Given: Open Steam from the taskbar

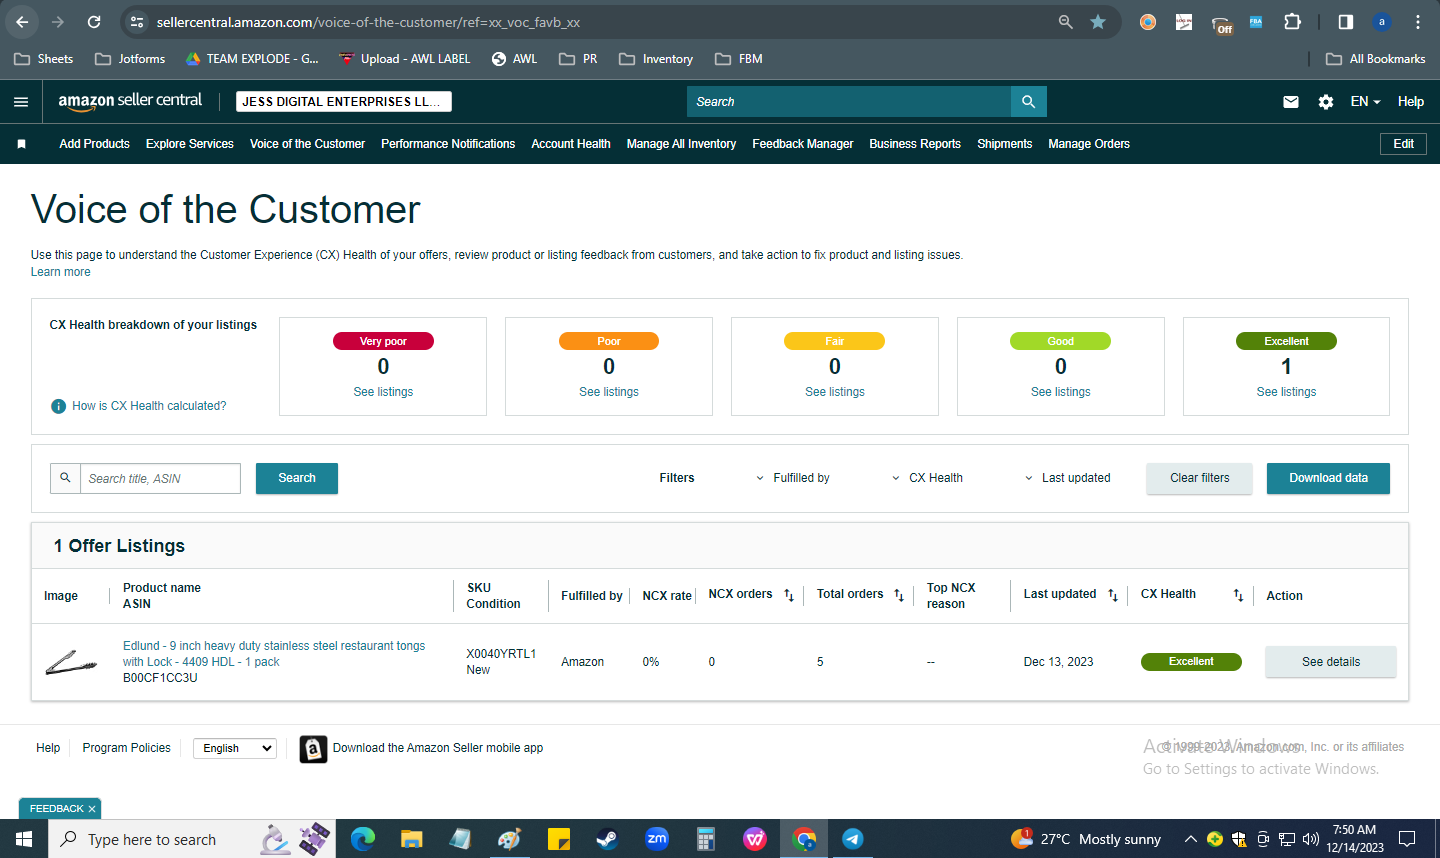Looking at the screenshot, I should [607, 839].
